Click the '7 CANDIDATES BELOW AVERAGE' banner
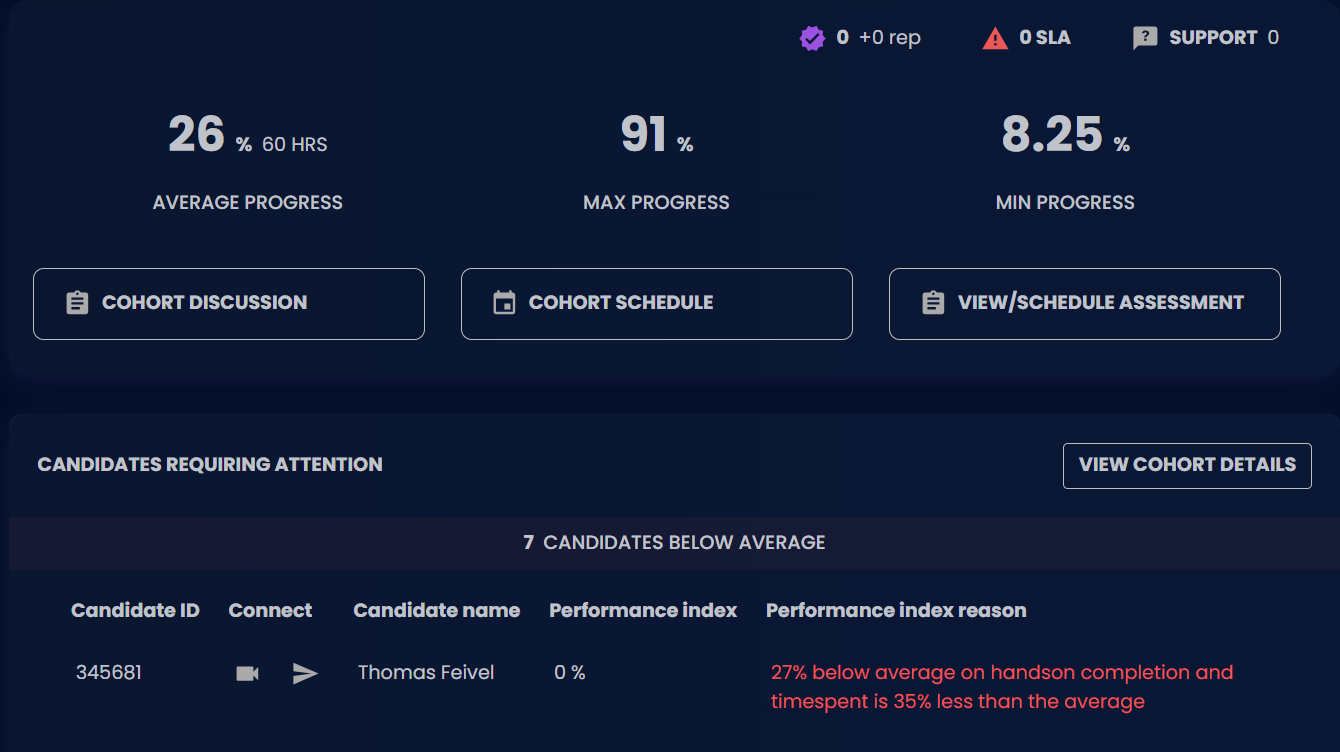Image resolution: width=1340 pixels, height=752 pixels. [x=674, y=543]
